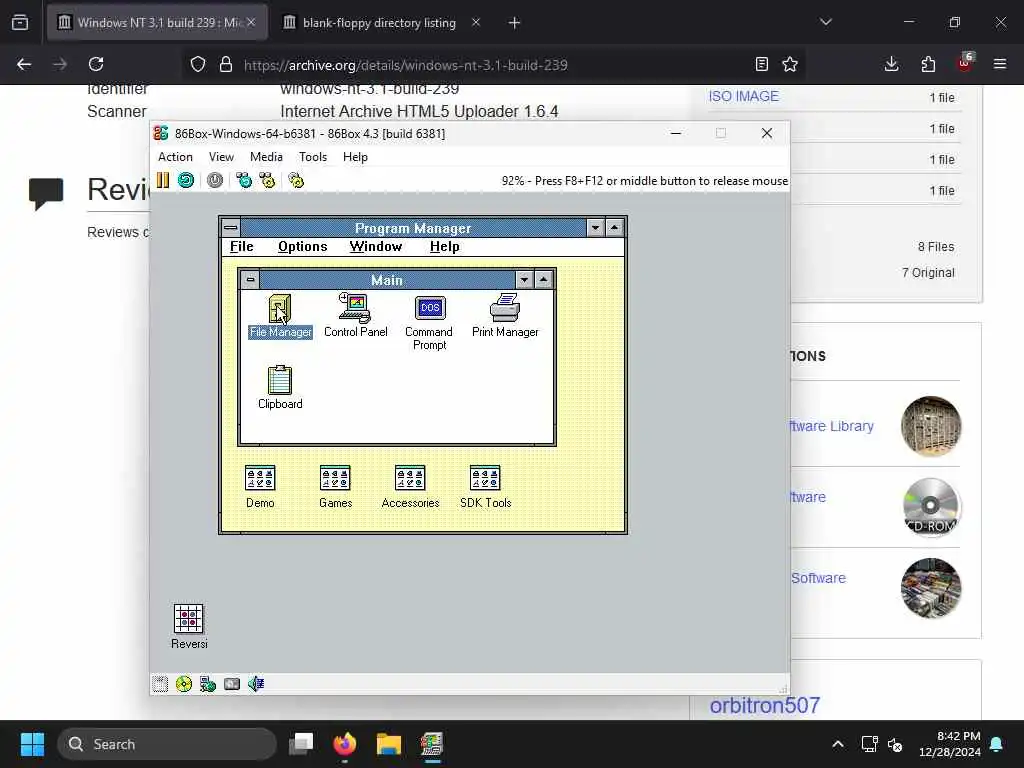Screen dimensions: 1024x768
Task: Select the minimized Reversi icon
Action: [x=189, y=626]
